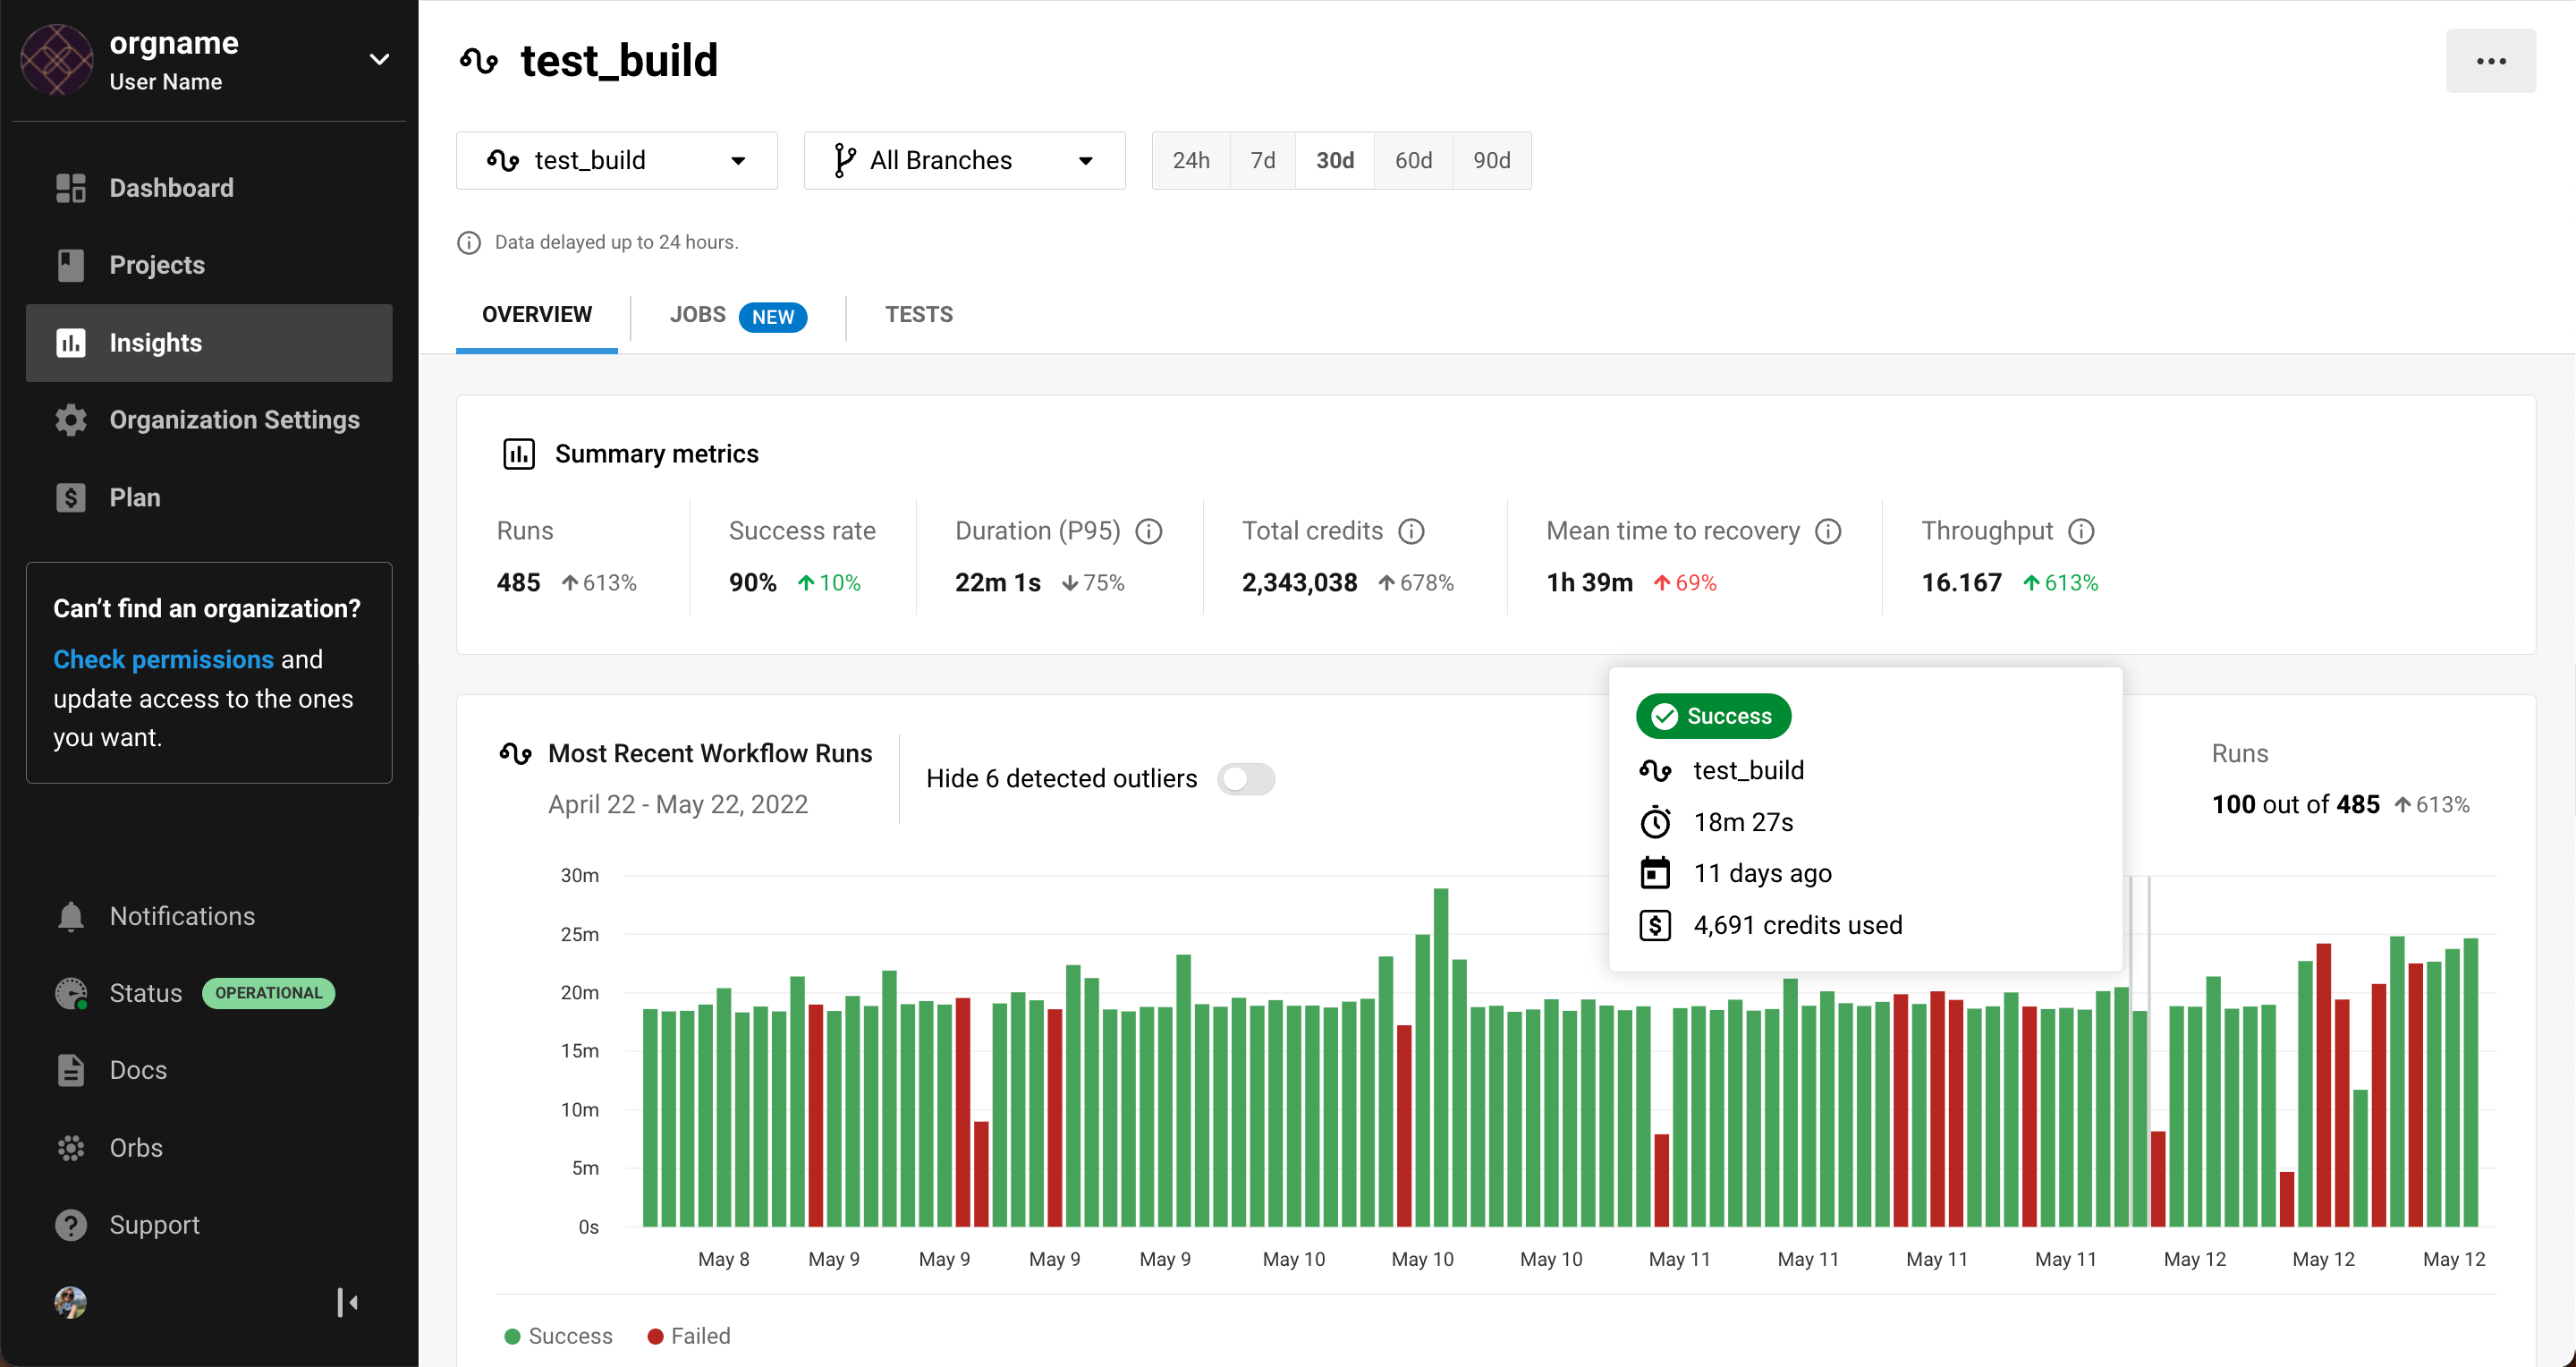Open Organization Settings page
Viewport: 2576px width, 1367px height.
(x=209, y=420)
